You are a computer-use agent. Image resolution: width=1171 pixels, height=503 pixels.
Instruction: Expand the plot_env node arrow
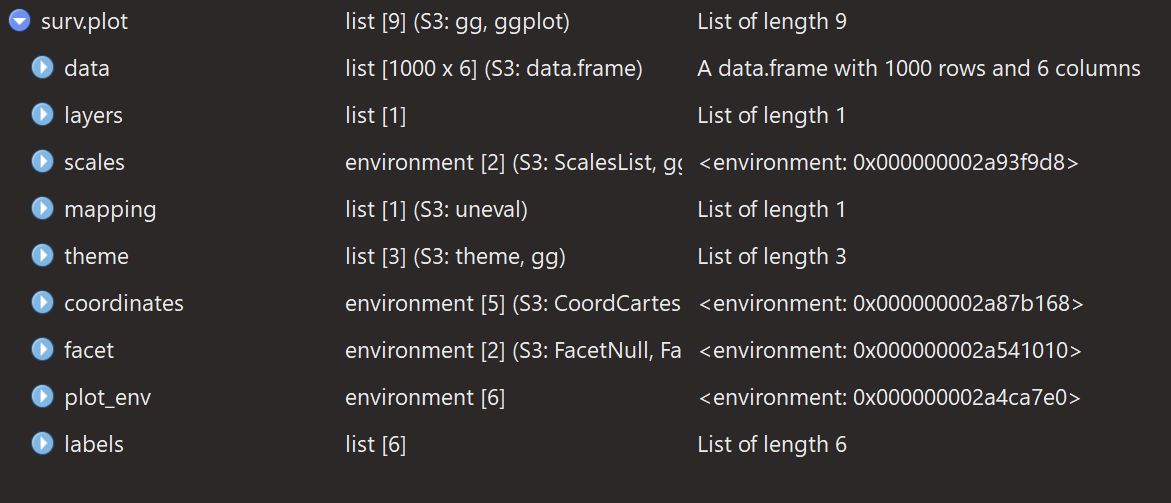pos(42,397)
